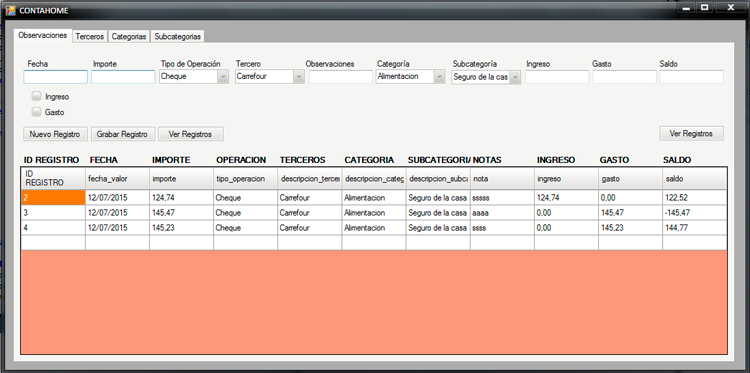Click the saldo cell '144,77'

[x=695, y=228]
